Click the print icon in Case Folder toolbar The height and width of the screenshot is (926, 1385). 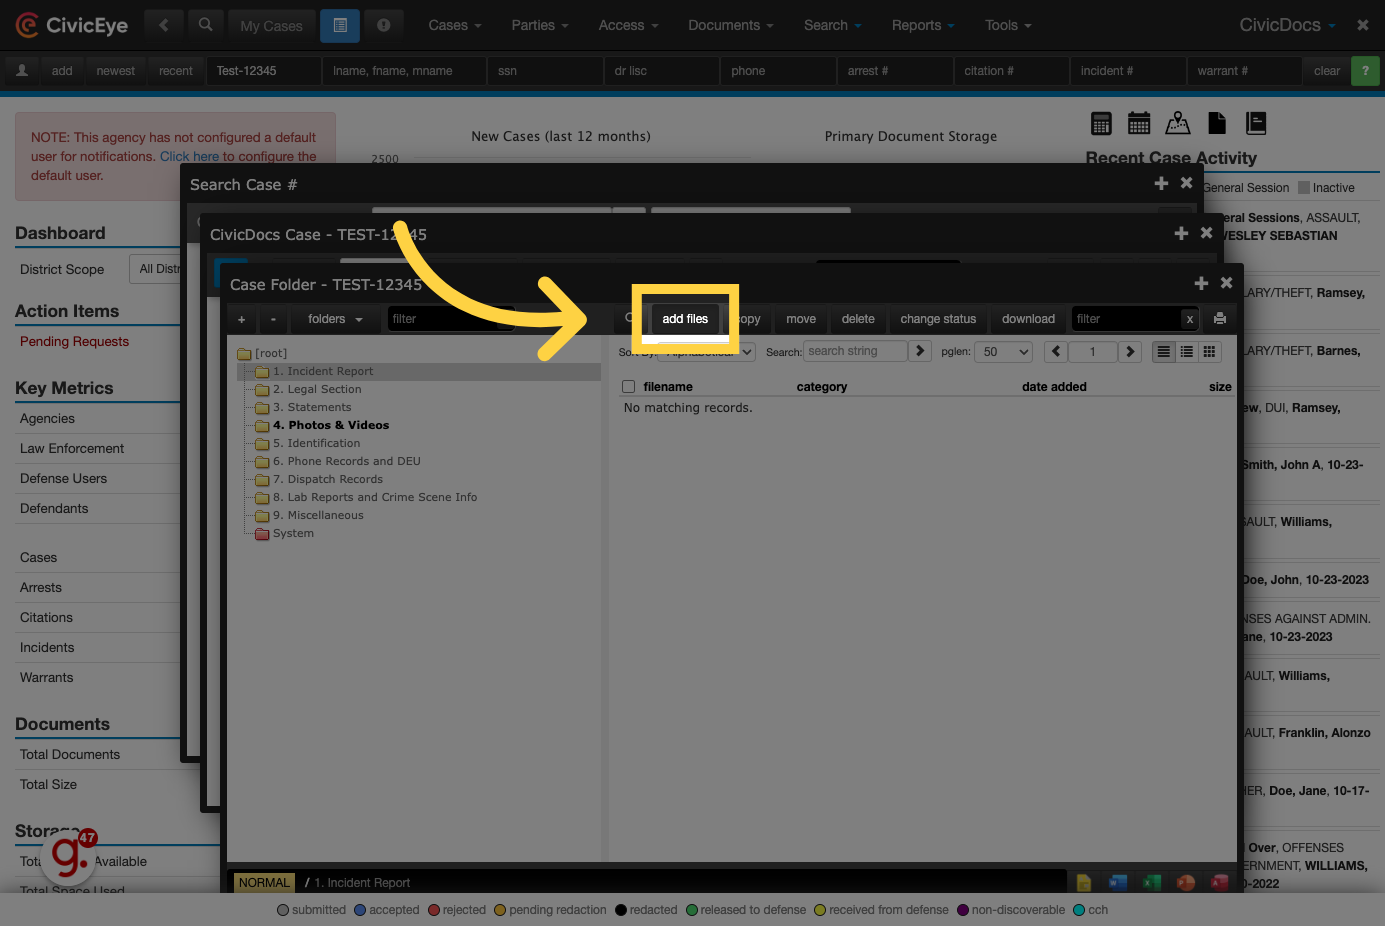click(1220, 319)
